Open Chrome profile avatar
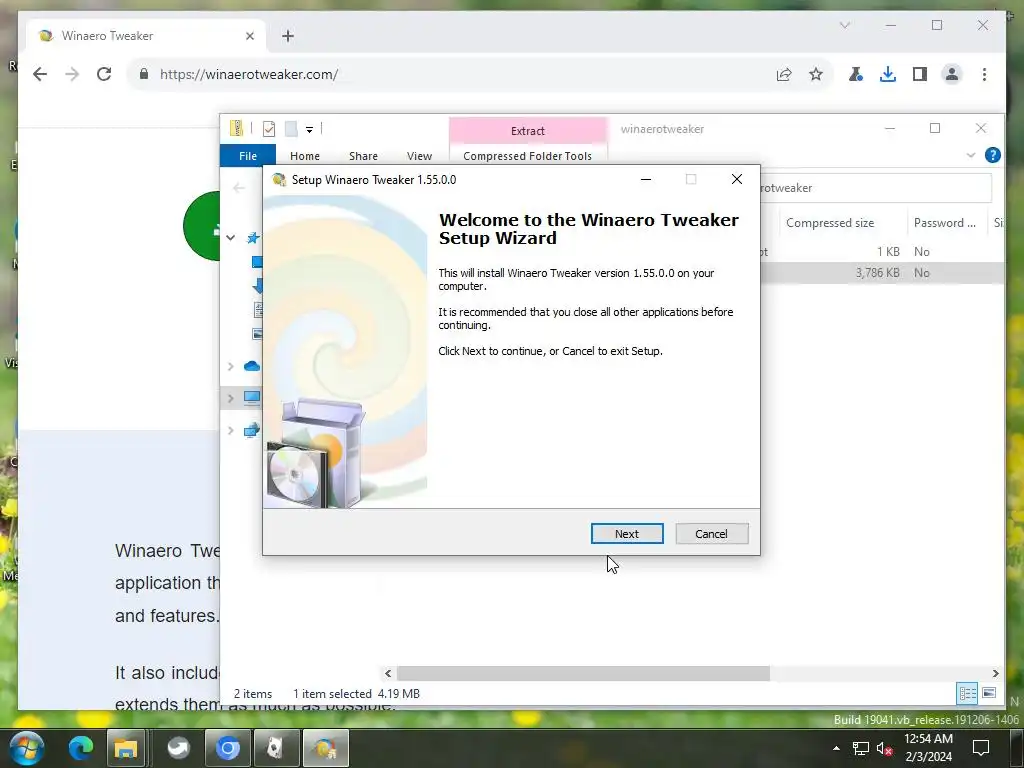The height and width of the screenshot is (768, 1024). click(x=952, y=74)
